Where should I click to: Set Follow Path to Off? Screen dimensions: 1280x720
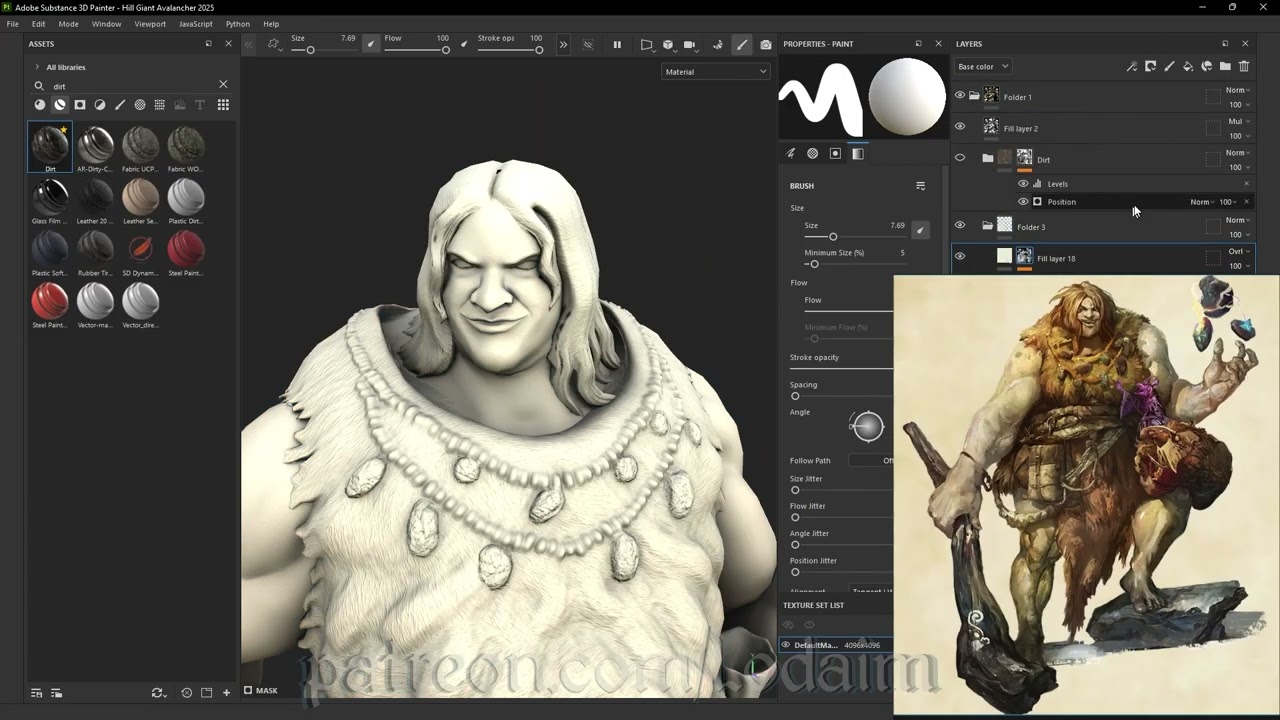[x=872, y=461]
